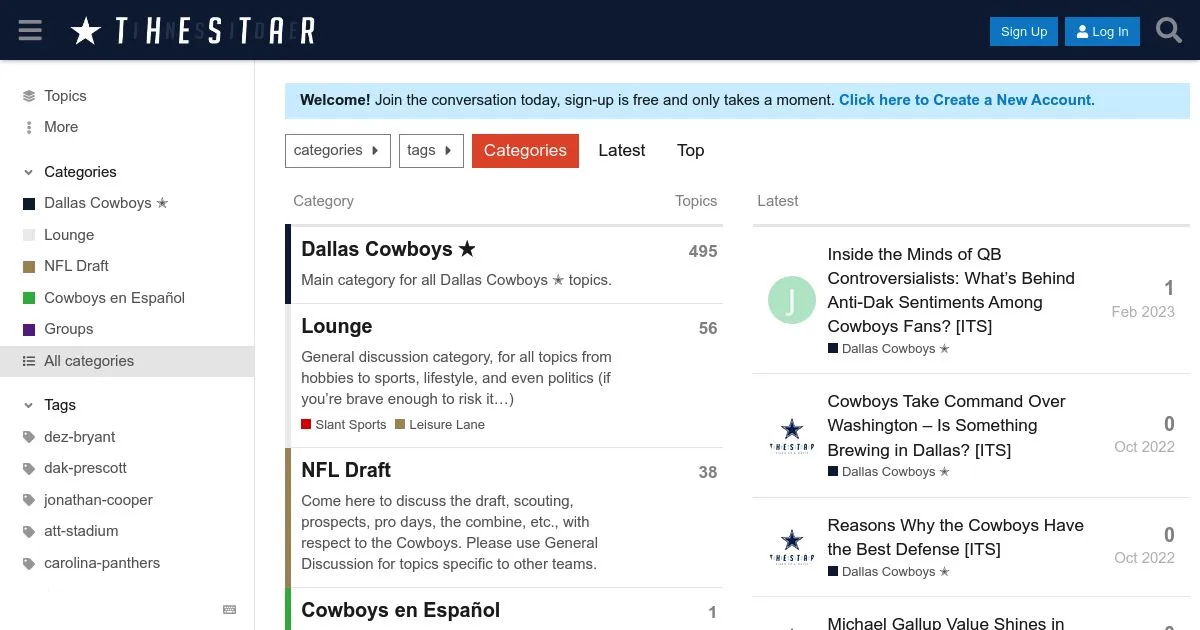This screenshot has height=630, width=1200.
Task: Click the Dallas Cowboys tag under Best Defense topic
Action: point(889,572)
